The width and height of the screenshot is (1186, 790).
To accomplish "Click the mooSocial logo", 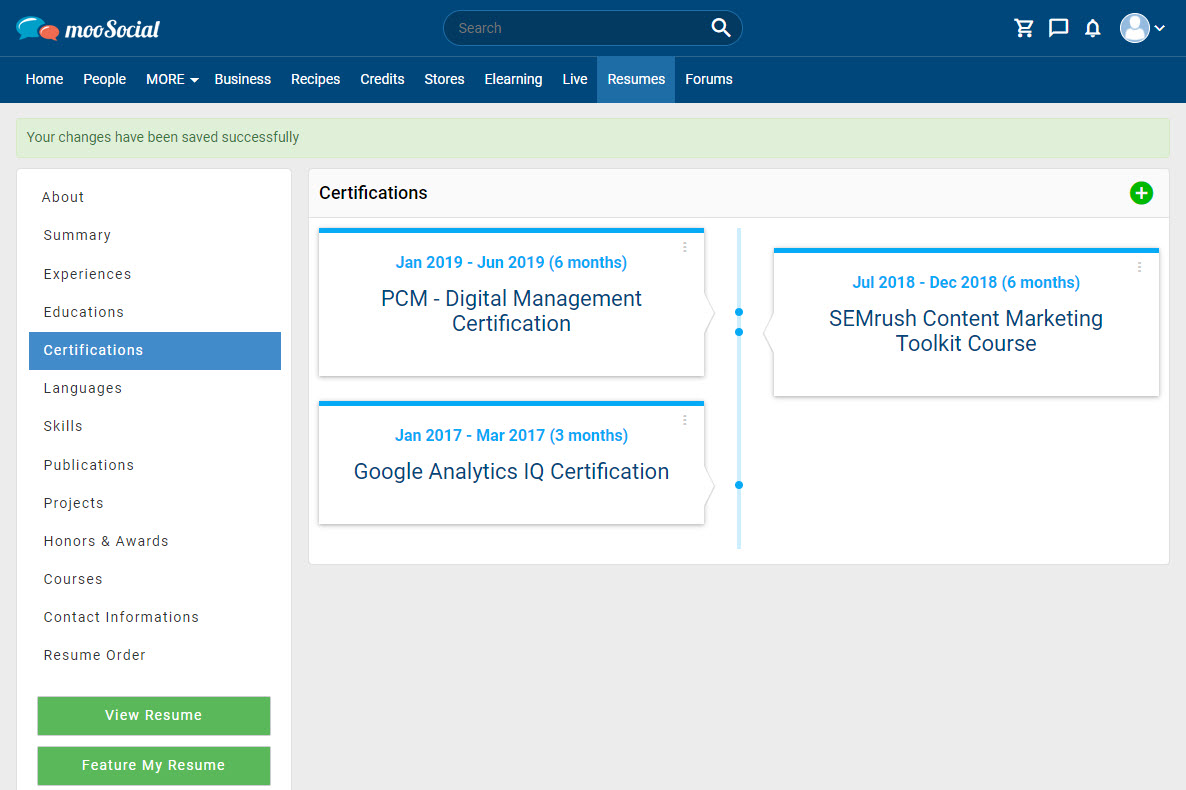I will pos(88,29).
